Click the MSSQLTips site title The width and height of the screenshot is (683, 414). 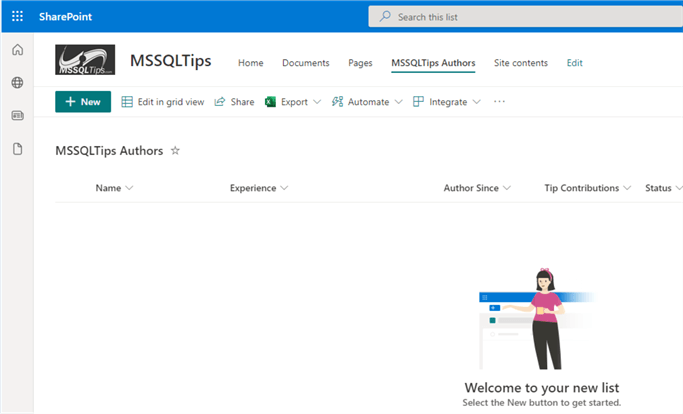pyautogui.click(x=171, y=60)
